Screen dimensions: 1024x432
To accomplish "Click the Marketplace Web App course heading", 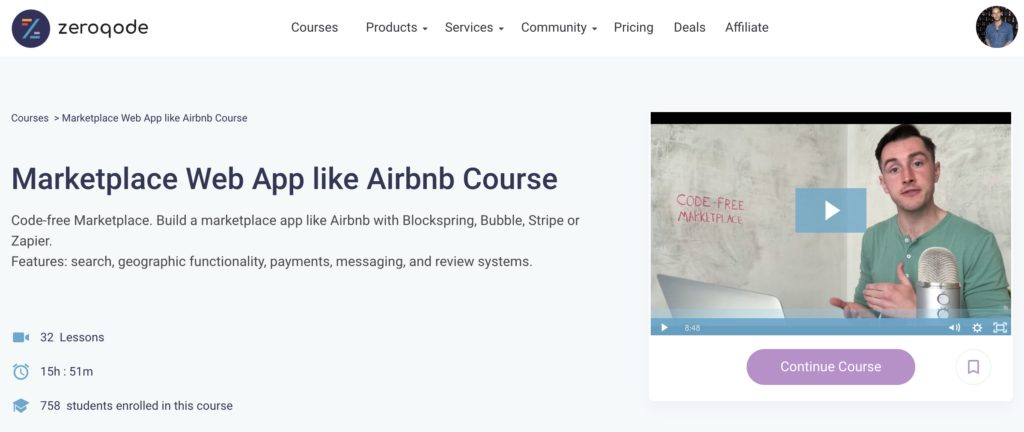I will [284, 178].
